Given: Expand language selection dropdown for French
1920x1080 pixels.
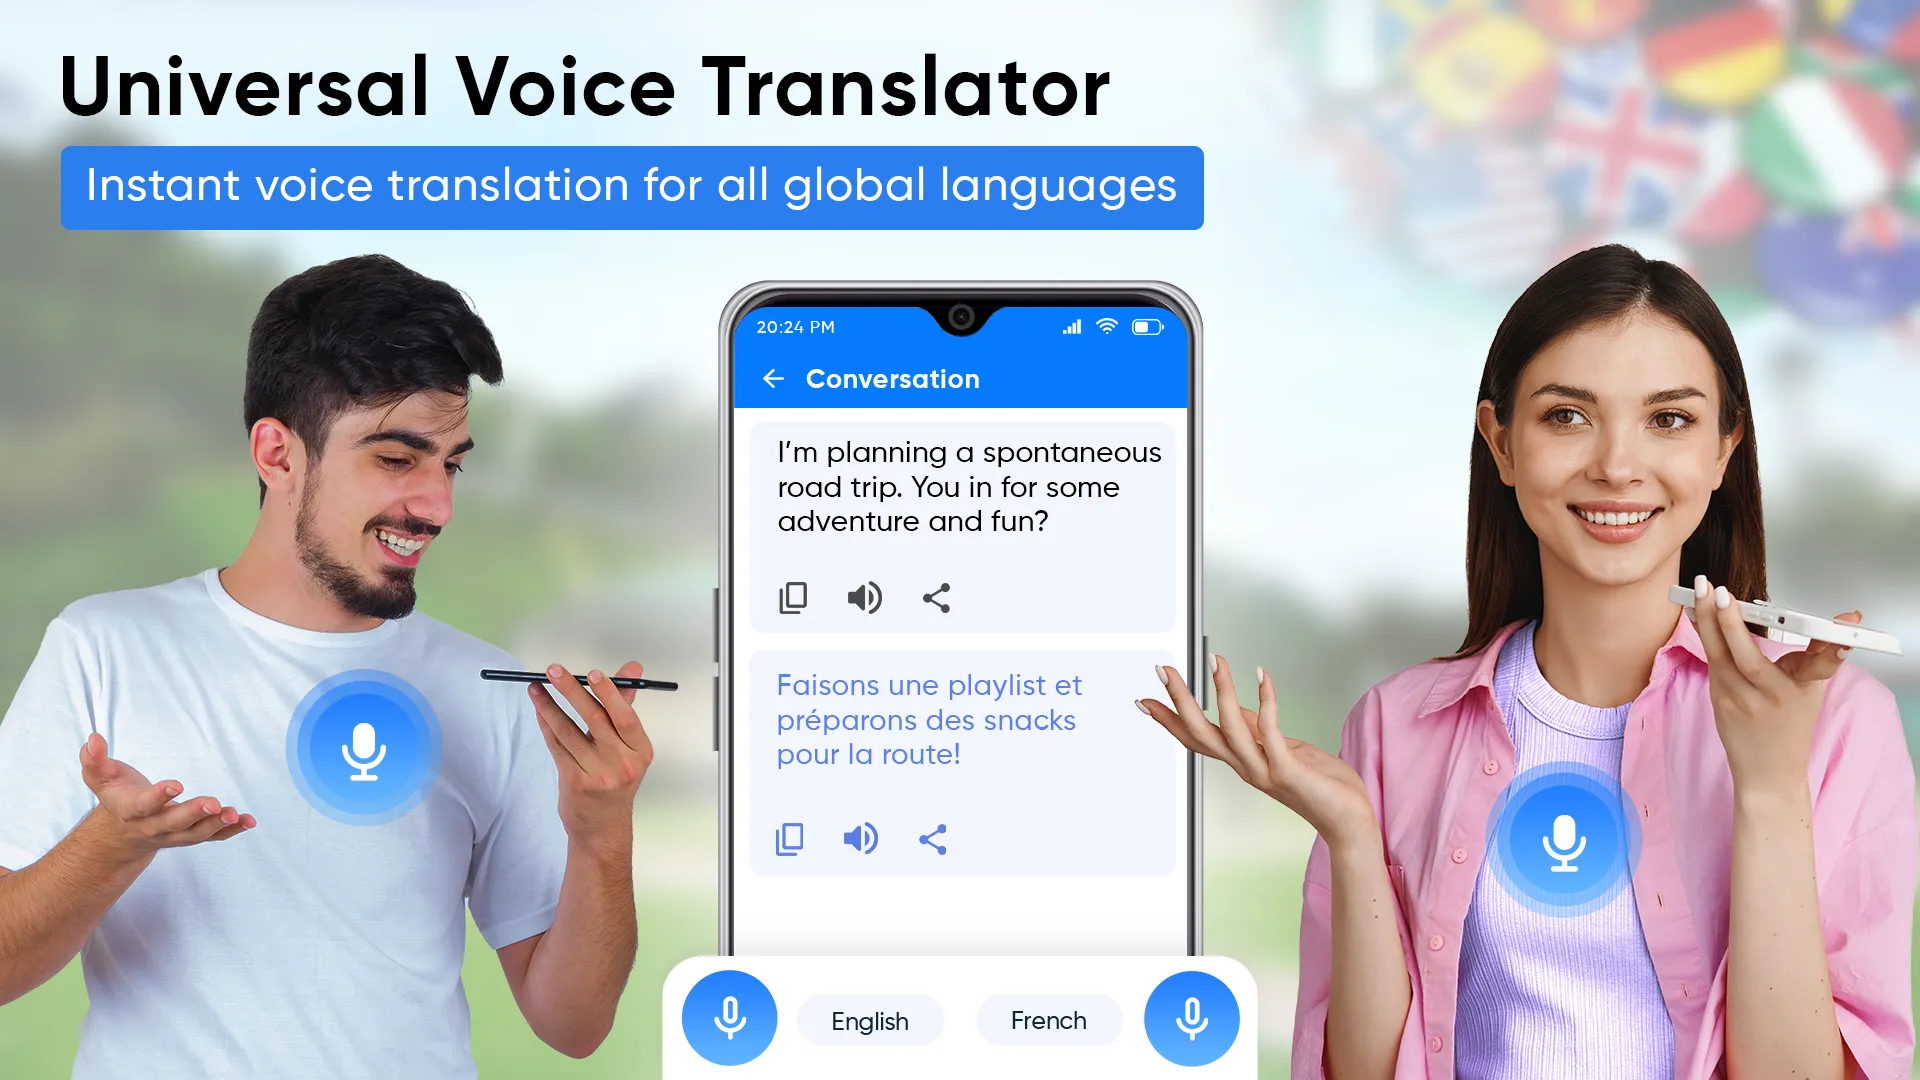Looking at the screenshot, I should click(1048, 1019).
